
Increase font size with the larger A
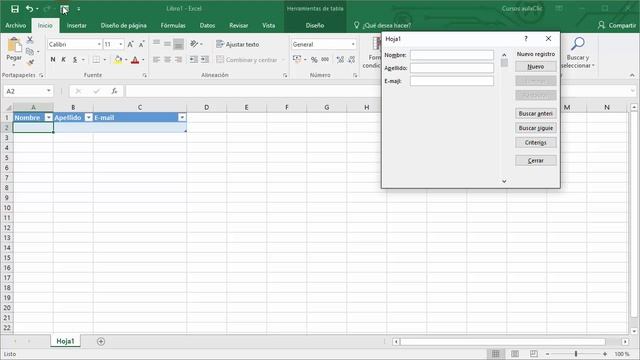point(131,44)
